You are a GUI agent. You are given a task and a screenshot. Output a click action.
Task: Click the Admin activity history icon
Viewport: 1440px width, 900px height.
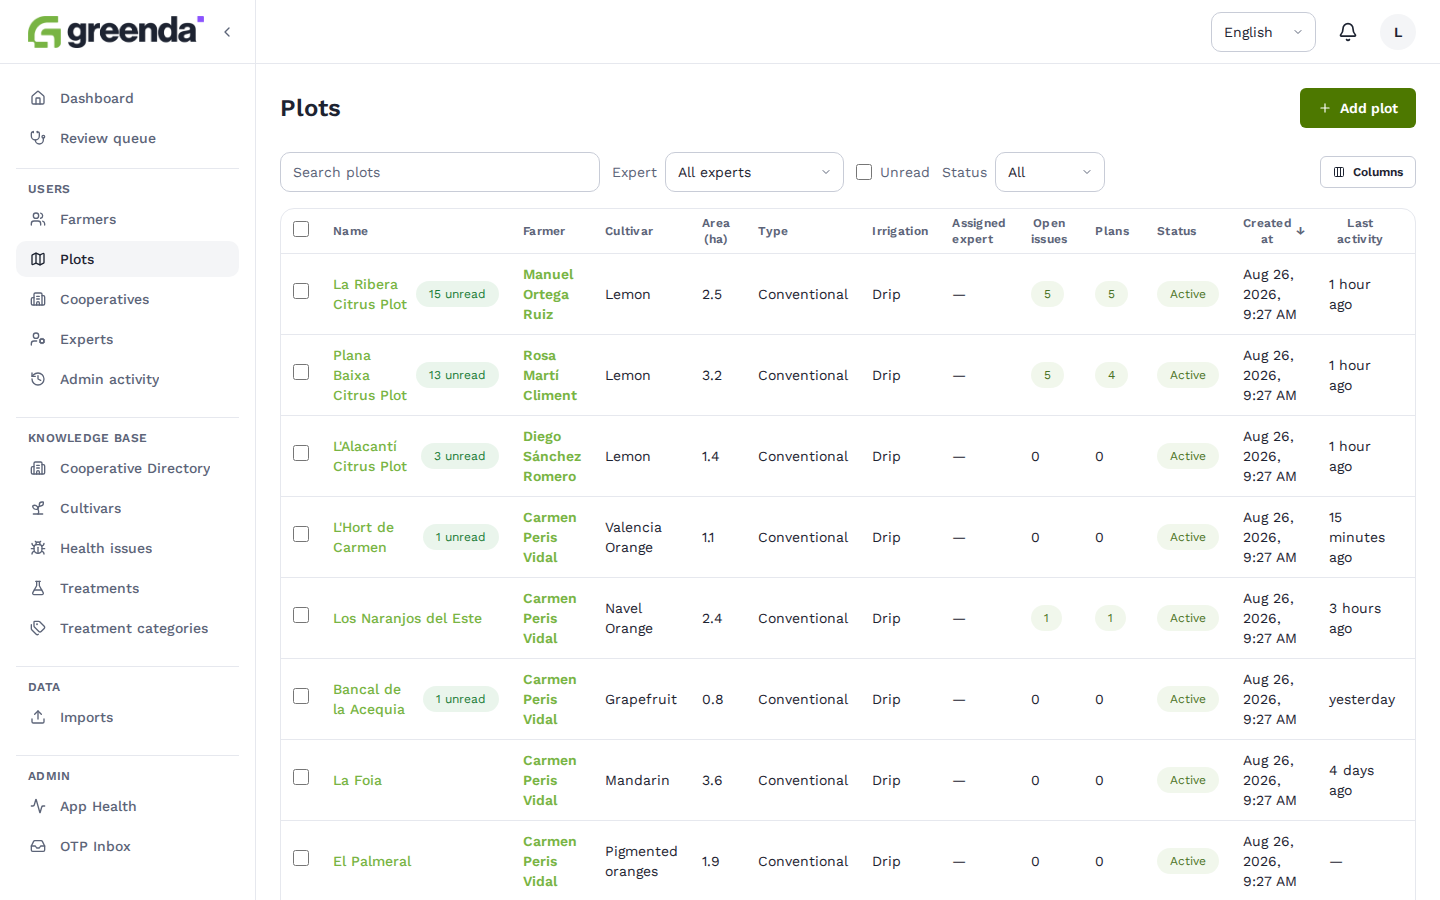pos(38,379)
